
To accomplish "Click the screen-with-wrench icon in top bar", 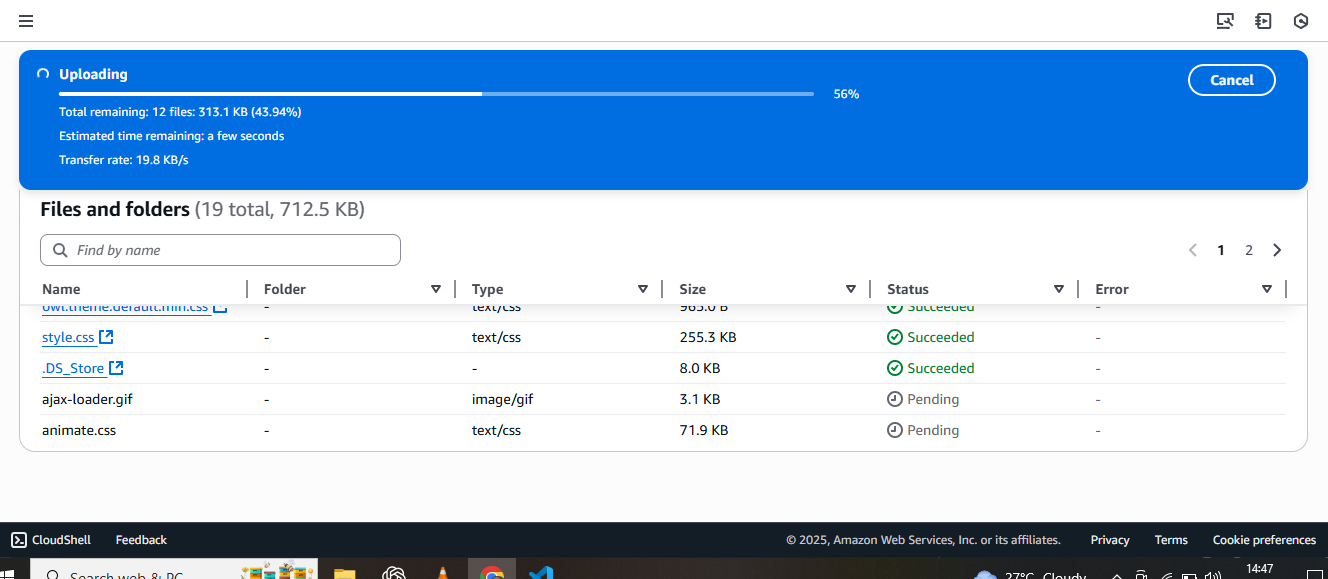I will [1225, 21].
